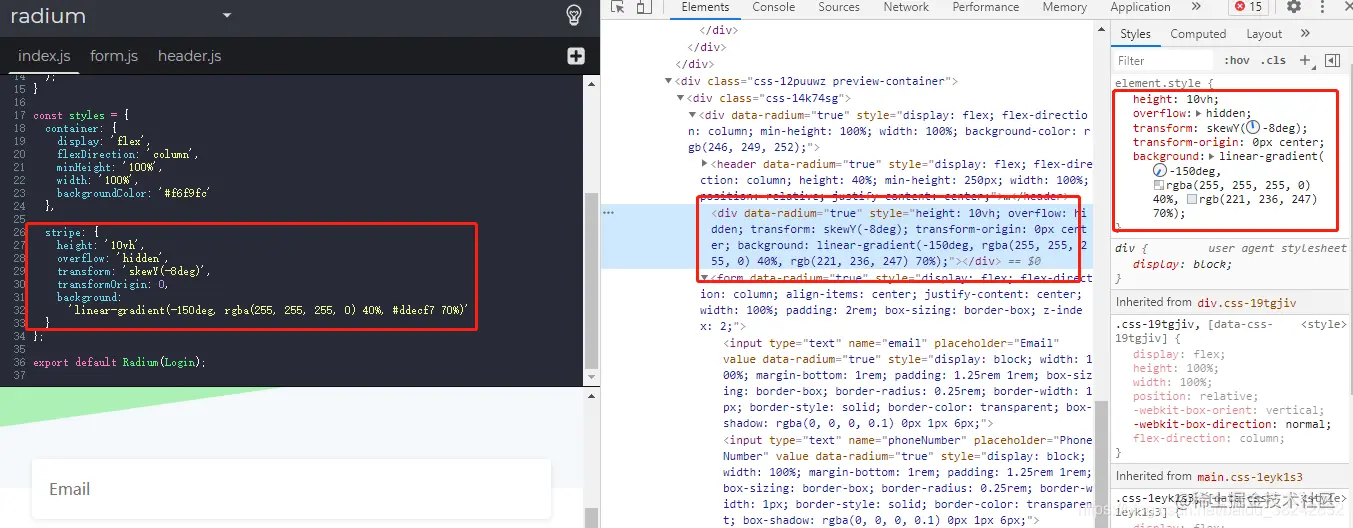Image resolution: width=1353 pixels, height=528 pixels.
Task: Activate the DevTools inspect element picker icon
Action: (617, 7)
